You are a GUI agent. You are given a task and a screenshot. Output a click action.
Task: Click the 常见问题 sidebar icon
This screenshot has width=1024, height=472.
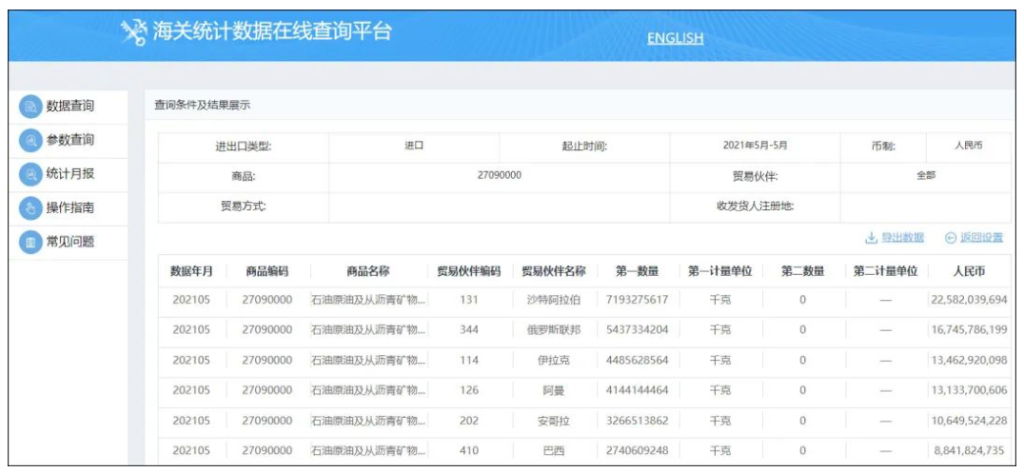coord(30,242)
